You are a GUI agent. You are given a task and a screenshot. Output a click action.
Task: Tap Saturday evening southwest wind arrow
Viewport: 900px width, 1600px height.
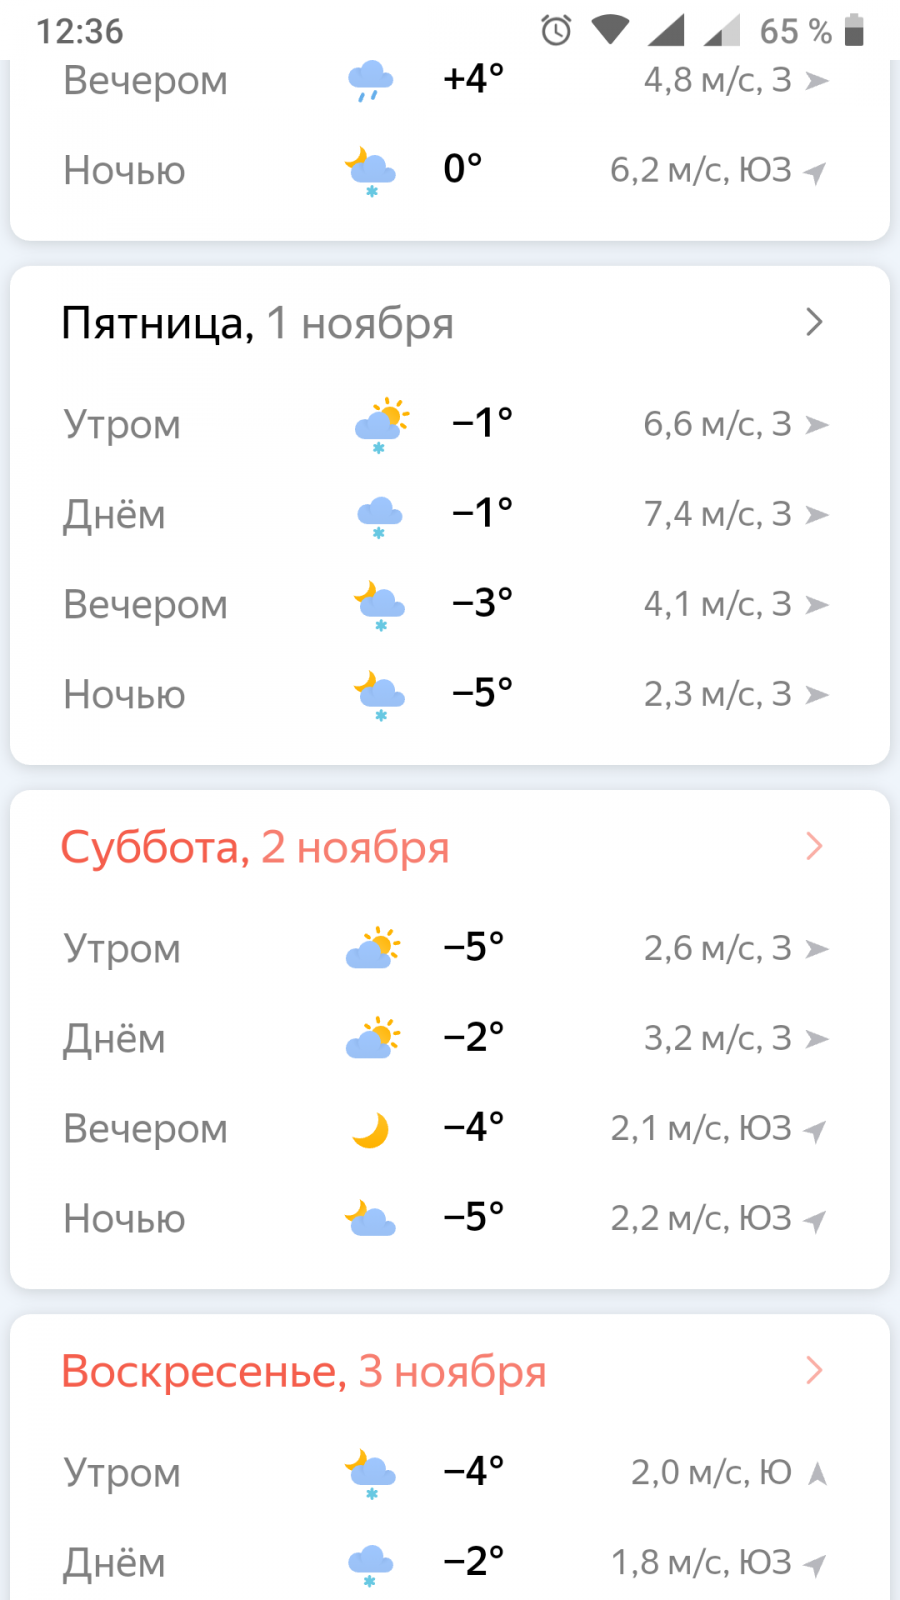(x=815, y=1131)
